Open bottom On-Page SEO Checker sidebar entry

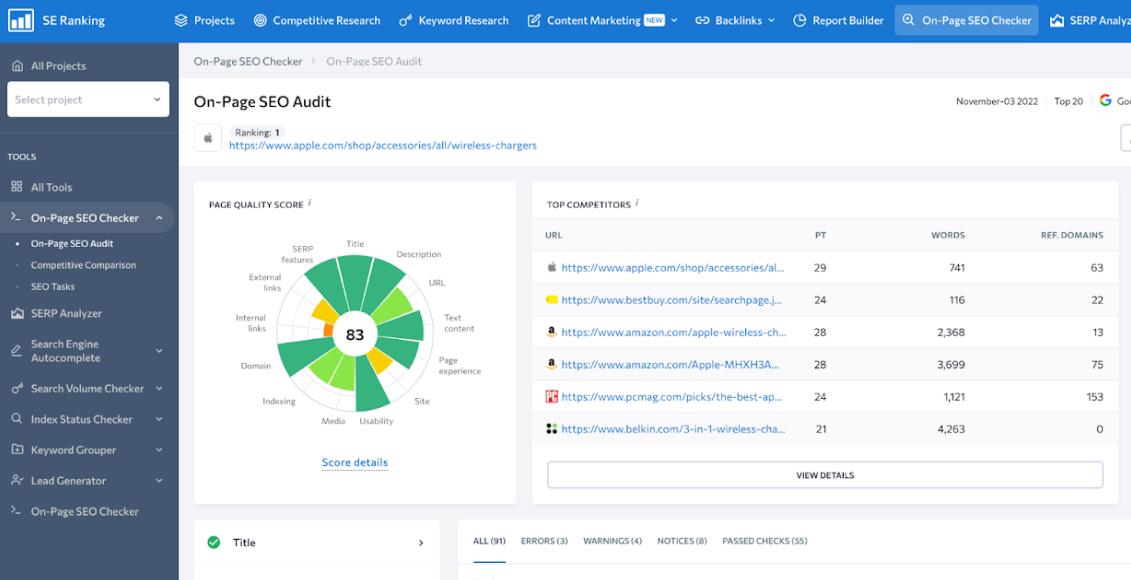(x=84, y=511)
